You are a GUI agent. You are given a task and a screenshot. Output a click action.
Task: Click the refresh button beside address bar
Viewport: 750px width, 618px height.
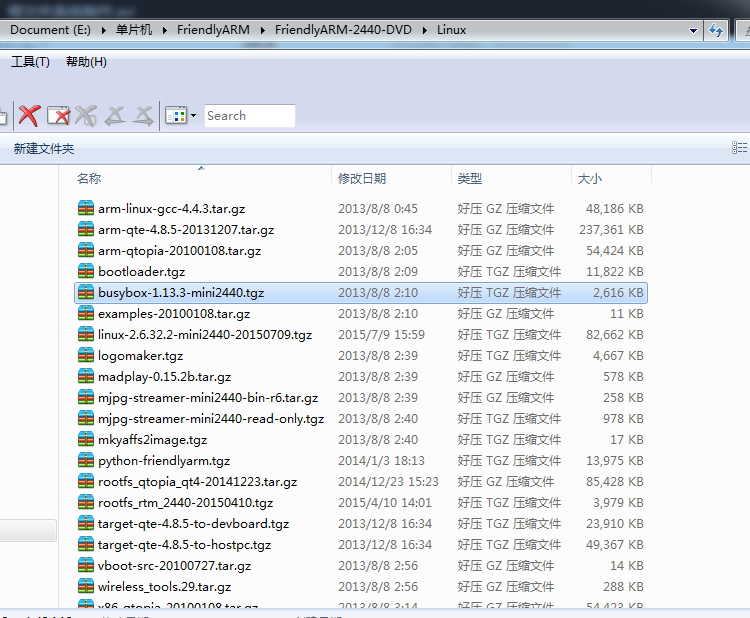pyautogui.click(x=716, y=31)
